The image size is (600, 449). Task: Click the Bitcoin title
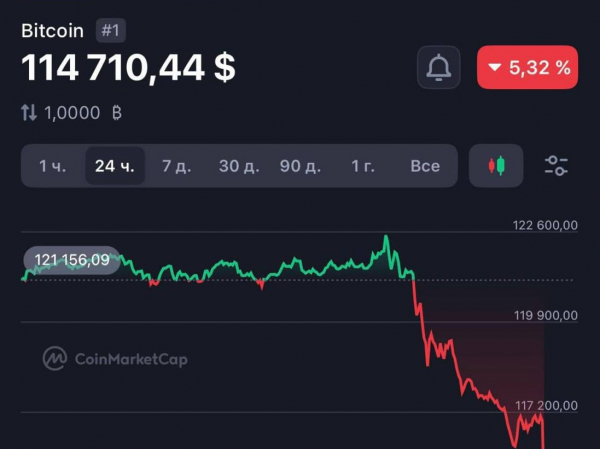tap(52, 30)
